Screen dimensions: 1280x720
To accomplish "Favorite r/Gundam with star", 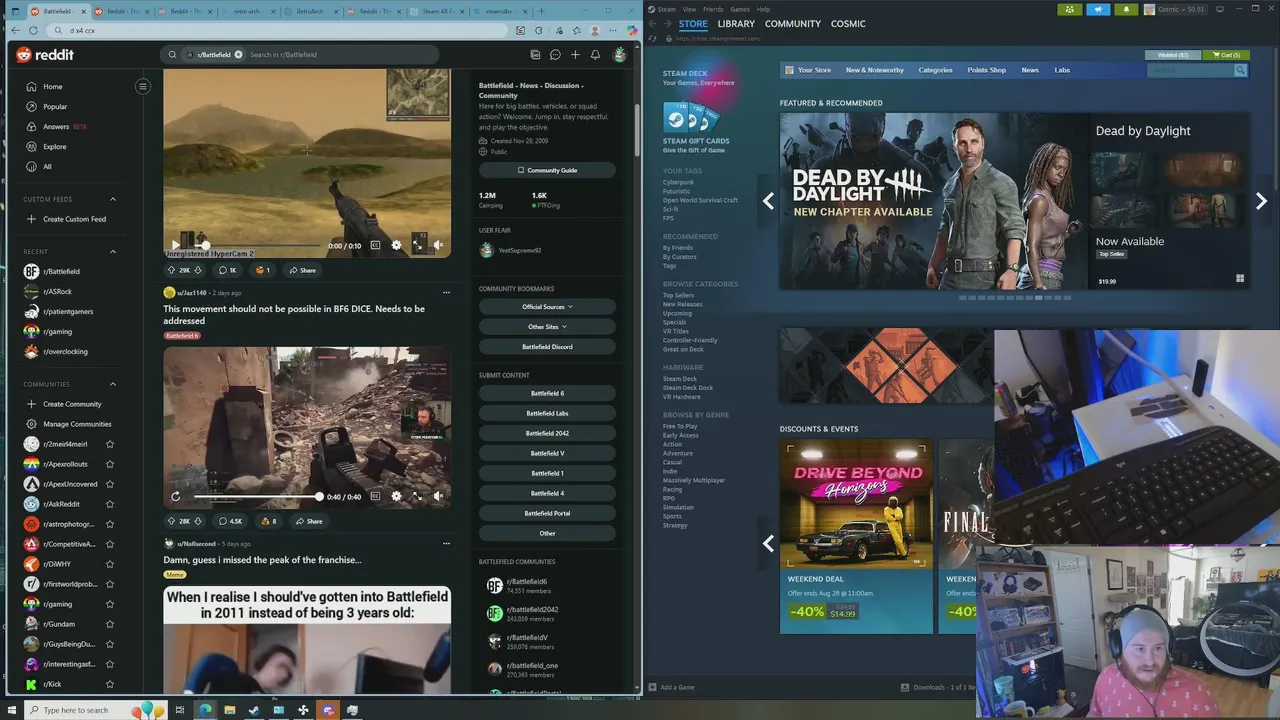I will coord(110,624).
